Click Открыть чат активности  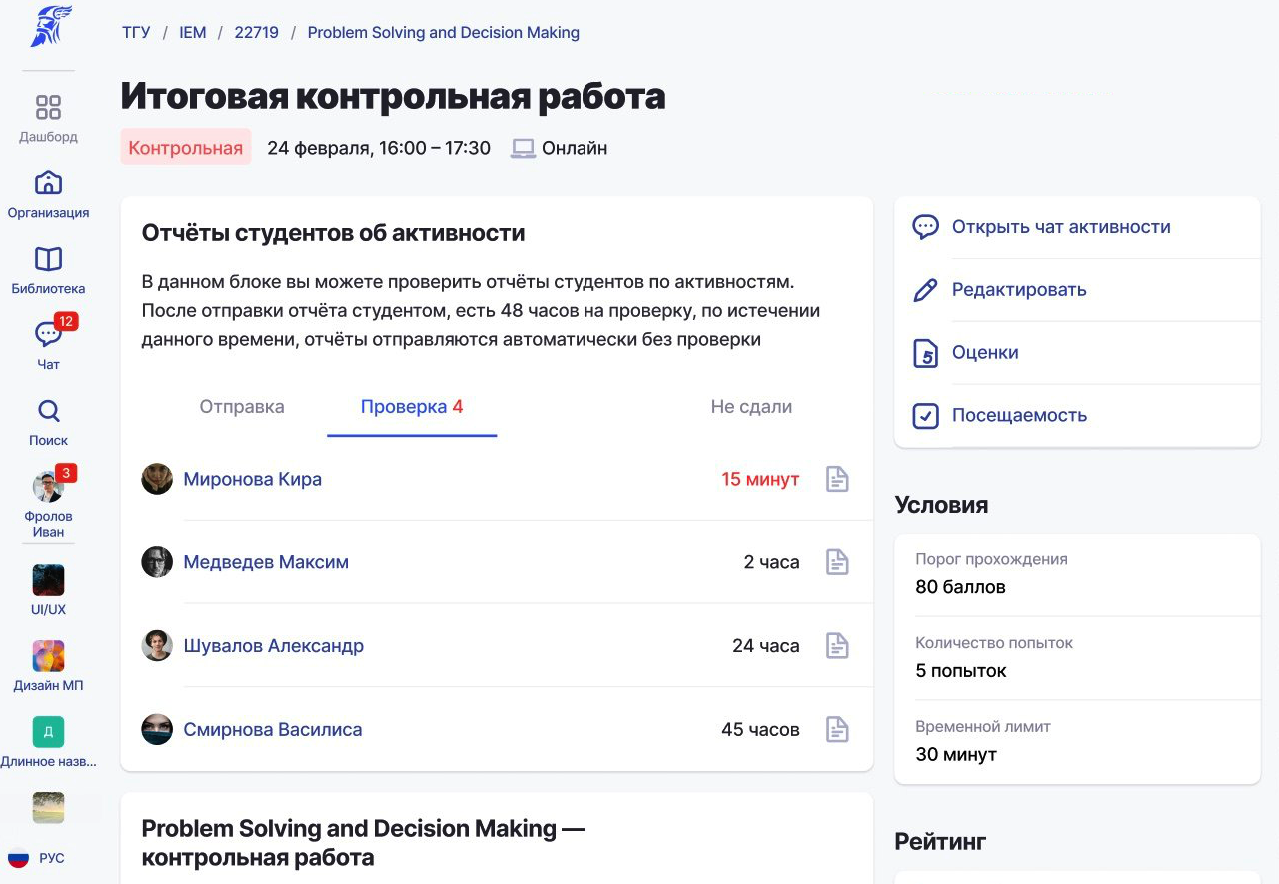click(x=1060, y=227)
